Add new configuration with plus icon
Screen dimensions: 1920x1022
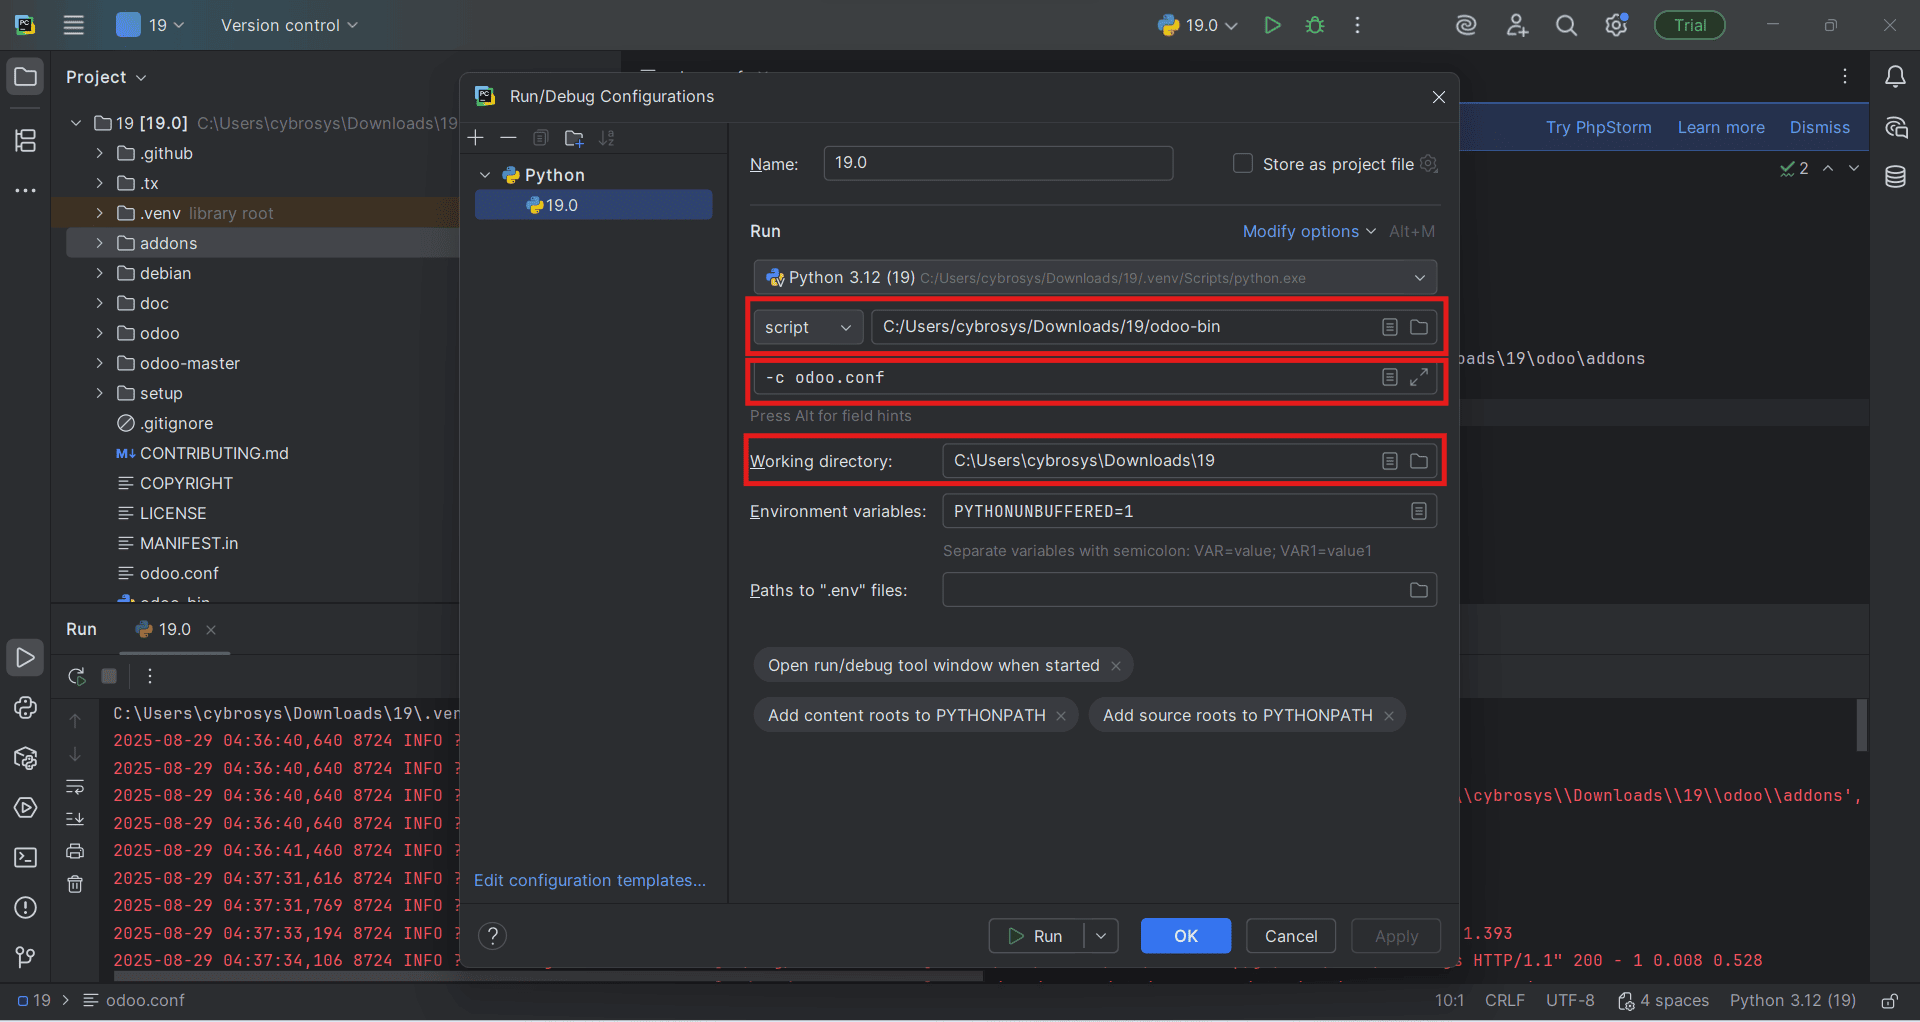click(x=476, y=138)
